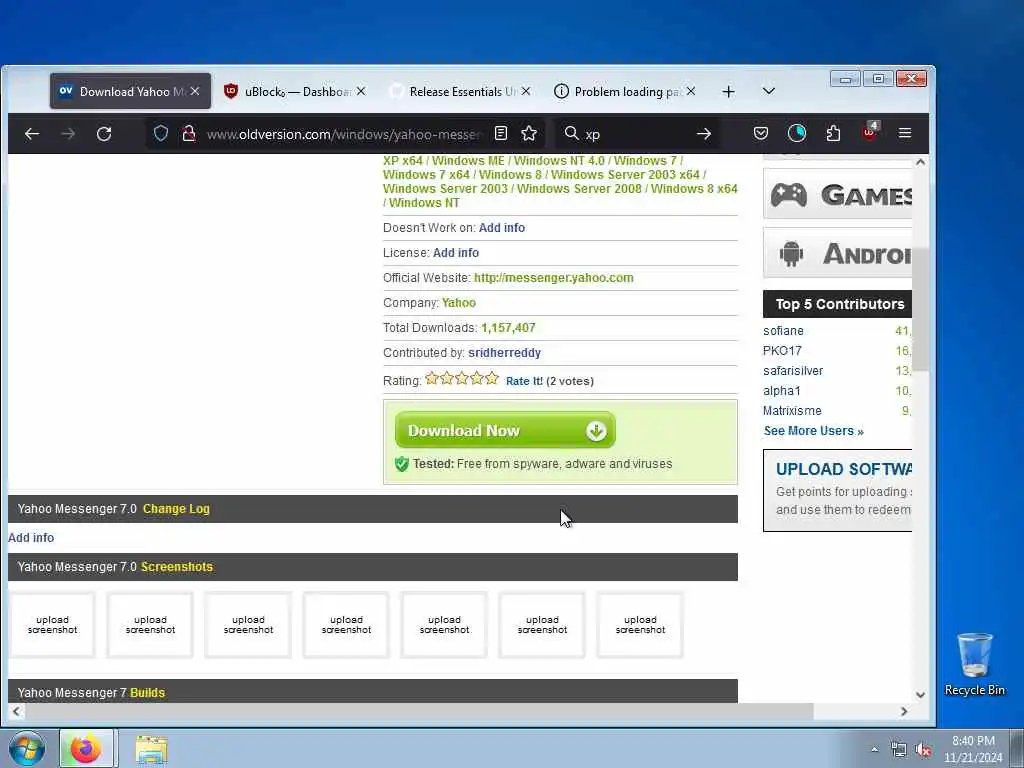Open Firefox from the taskbar
Image resolution: width=1024 pixels, height=768 pixels.
[x=86, y=748]
